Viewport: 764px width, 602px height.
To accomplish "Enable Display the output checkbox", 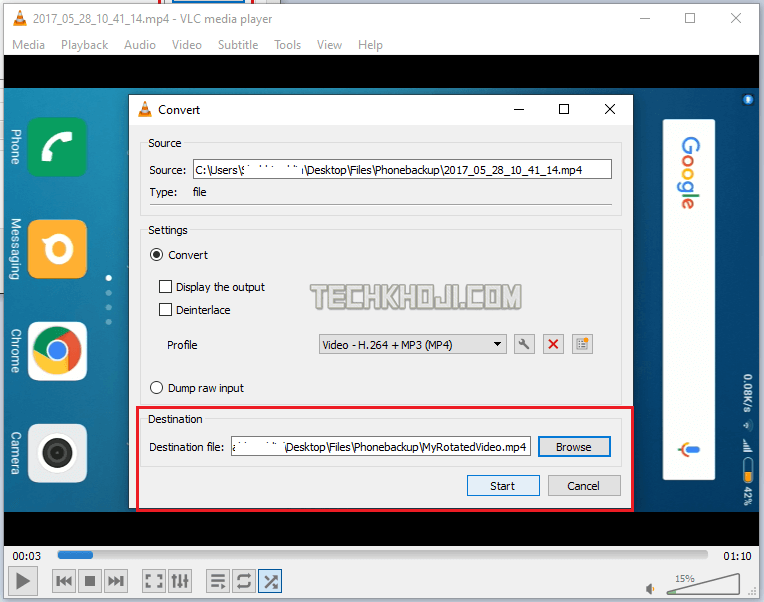I will coord(165,286).
